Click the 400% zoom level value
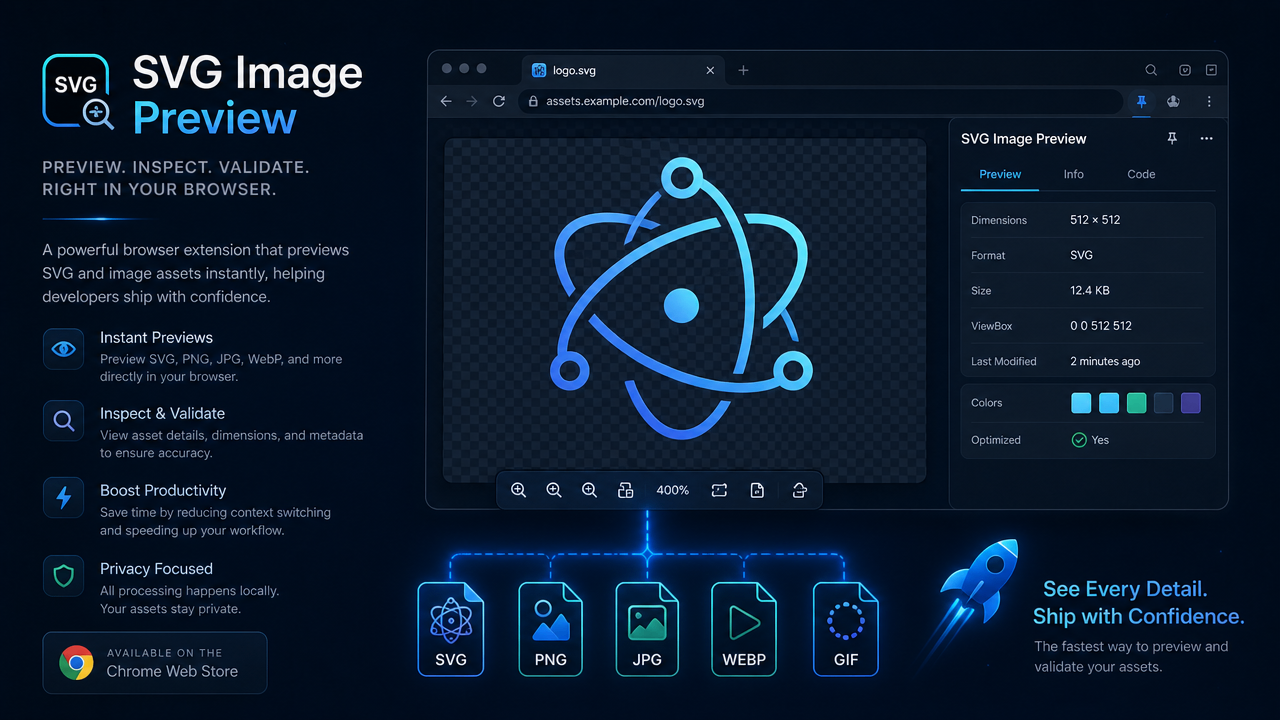 coord(673,490)
